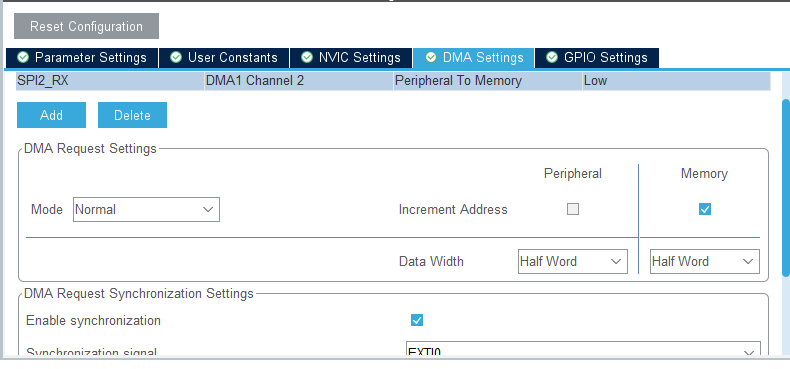Viewport: 790px width, 369px height.
Task: Select the SPI2_RX DMA request row
Action: (x=393, y=81)
